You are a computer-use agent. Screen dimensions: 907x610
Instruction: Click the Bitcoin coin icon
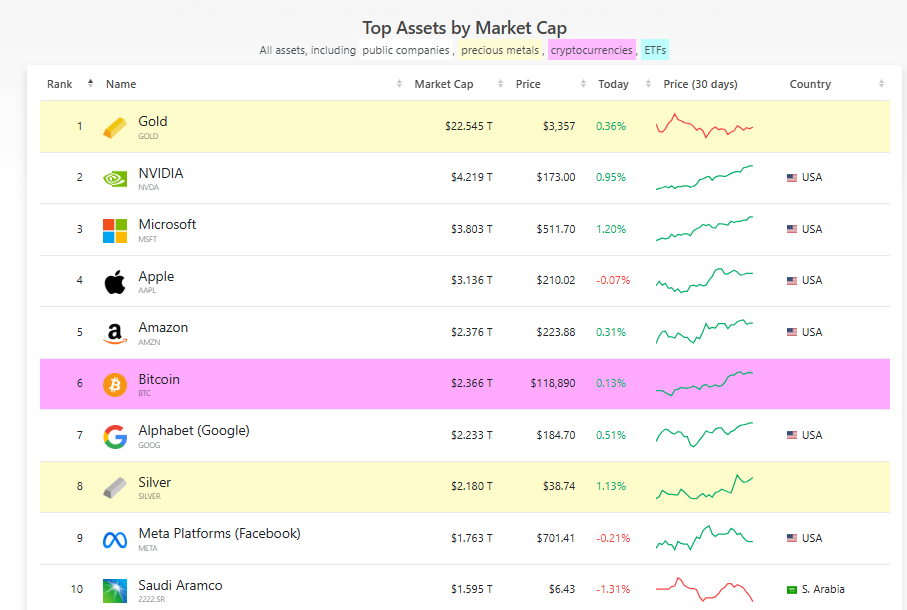tap(115, 385)
